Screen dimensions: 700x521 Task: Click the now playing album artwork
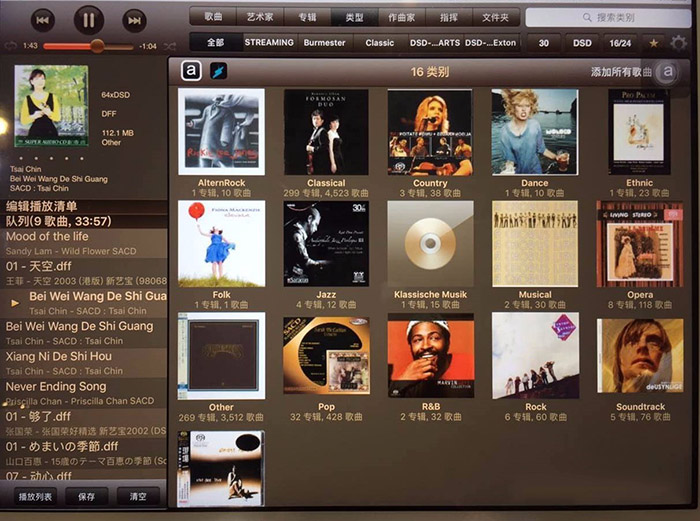coord(51,106)
